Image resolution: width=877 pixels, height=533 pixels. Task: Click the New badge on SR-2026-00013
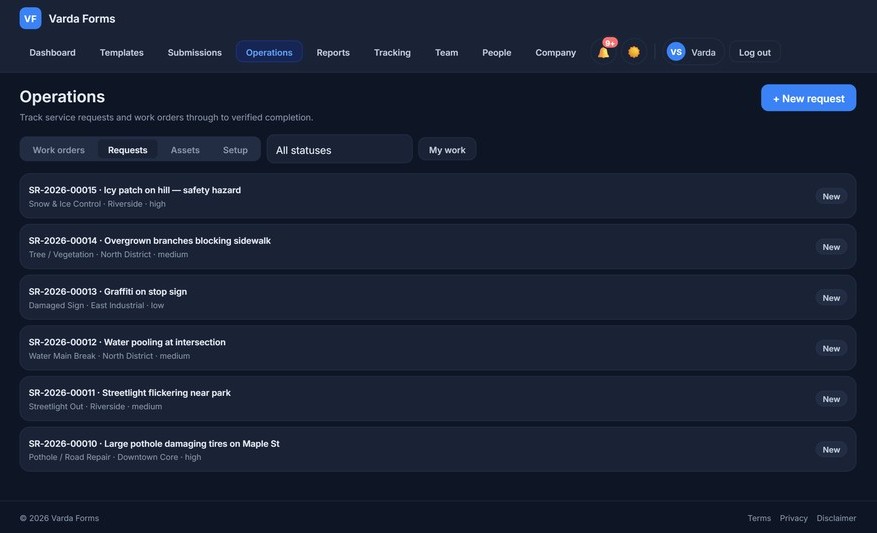pos(831,298)
